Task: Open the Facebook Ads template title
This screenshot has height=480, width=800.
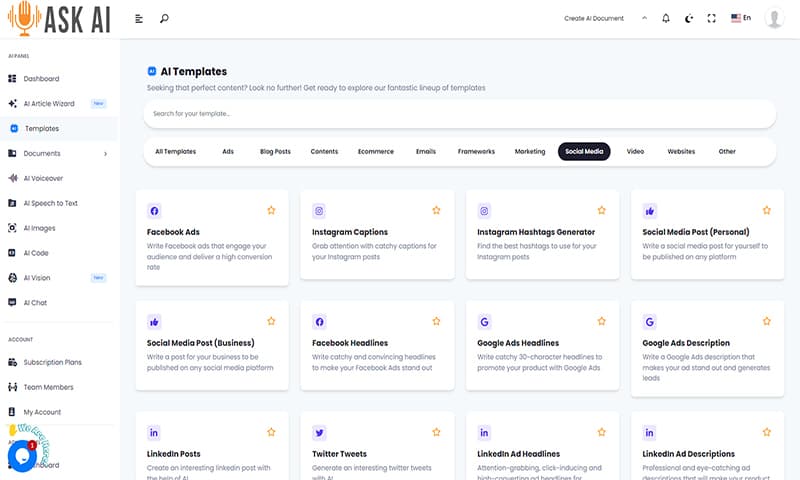Action: [173, 232]
